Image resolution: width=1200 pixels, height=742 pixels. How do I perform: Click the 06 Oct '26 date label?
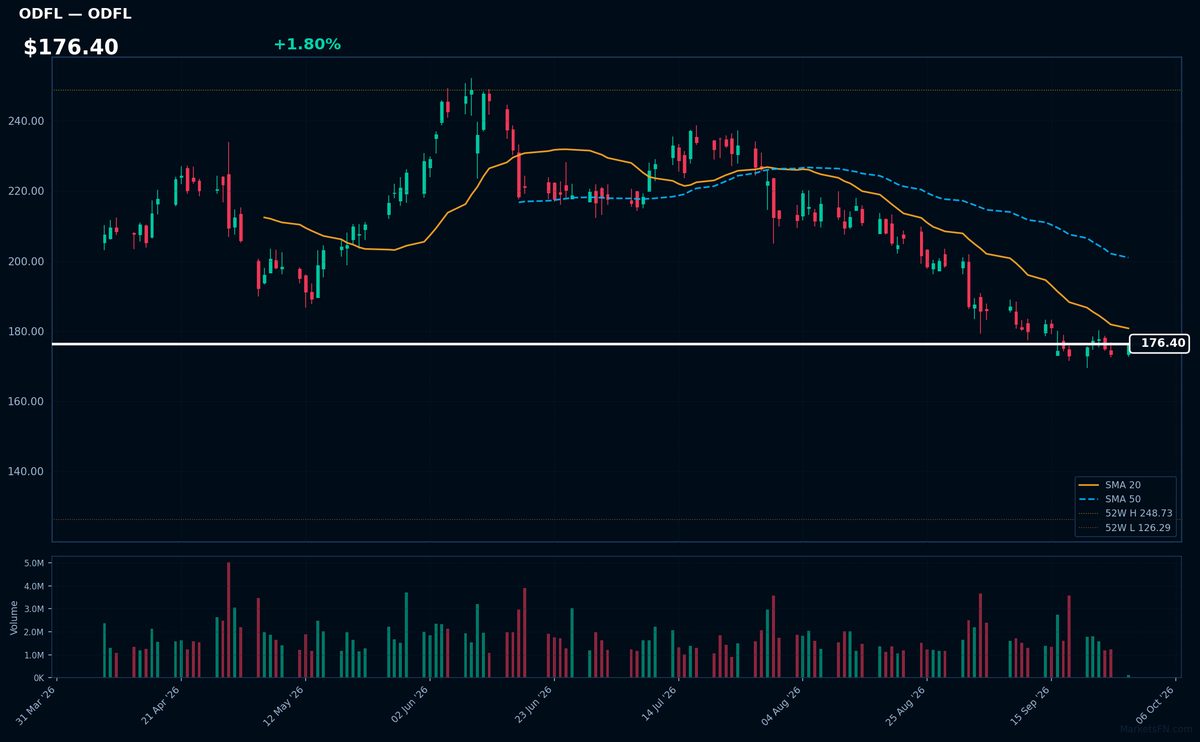pos(1154,705)
